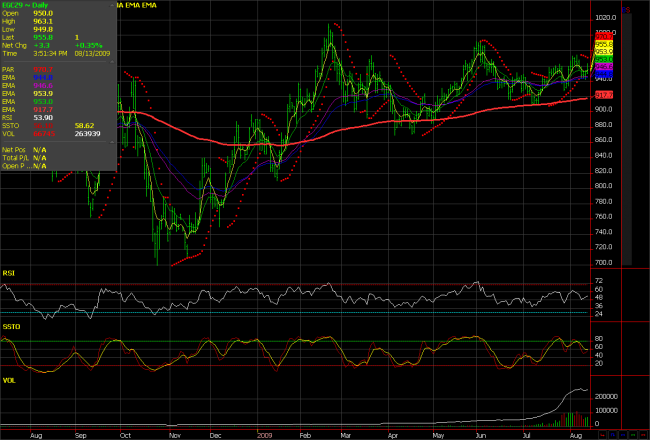Click the Mar label on the time axis
Viewport: 650px width, 440px height.
[x=345, y=435]
